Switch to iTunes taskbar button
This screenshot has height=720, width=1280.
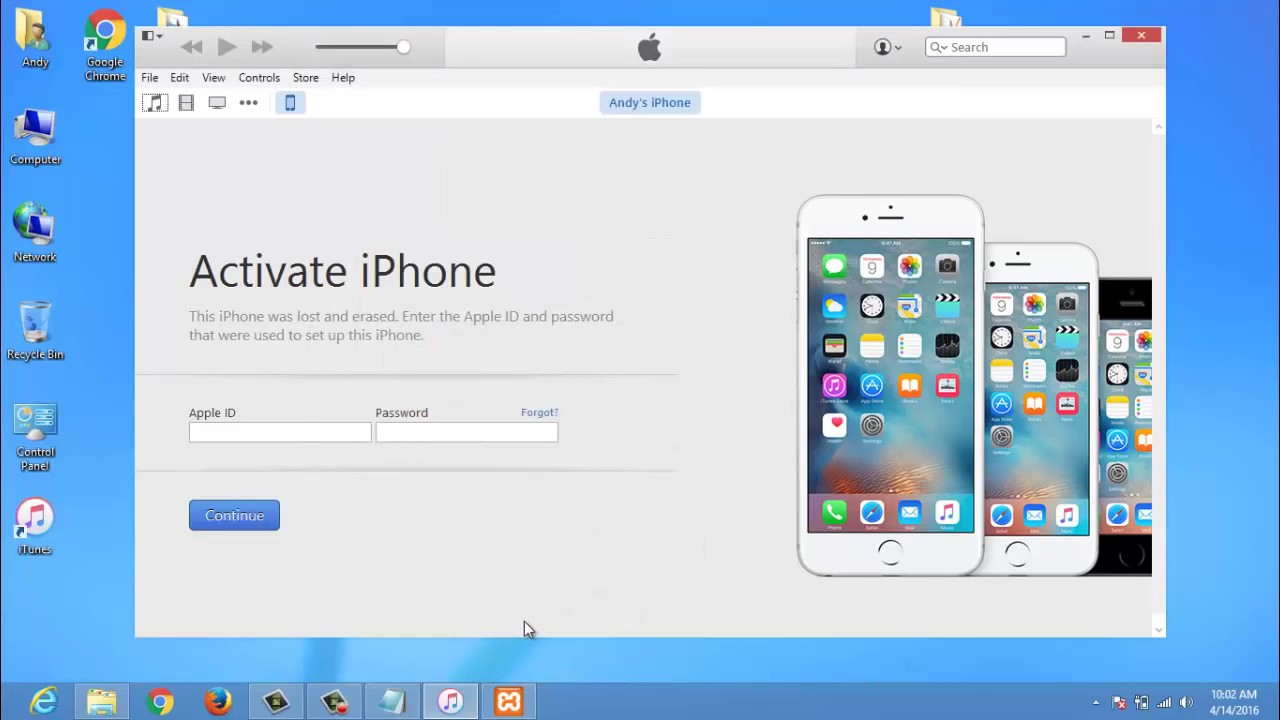(x=450, y=702)
